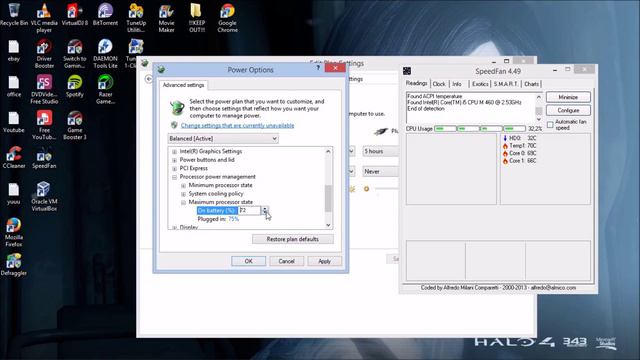Open the TuneUp Utilities desktop icon
The height and width of the screenshot is (360, 640).
[136, 18]
